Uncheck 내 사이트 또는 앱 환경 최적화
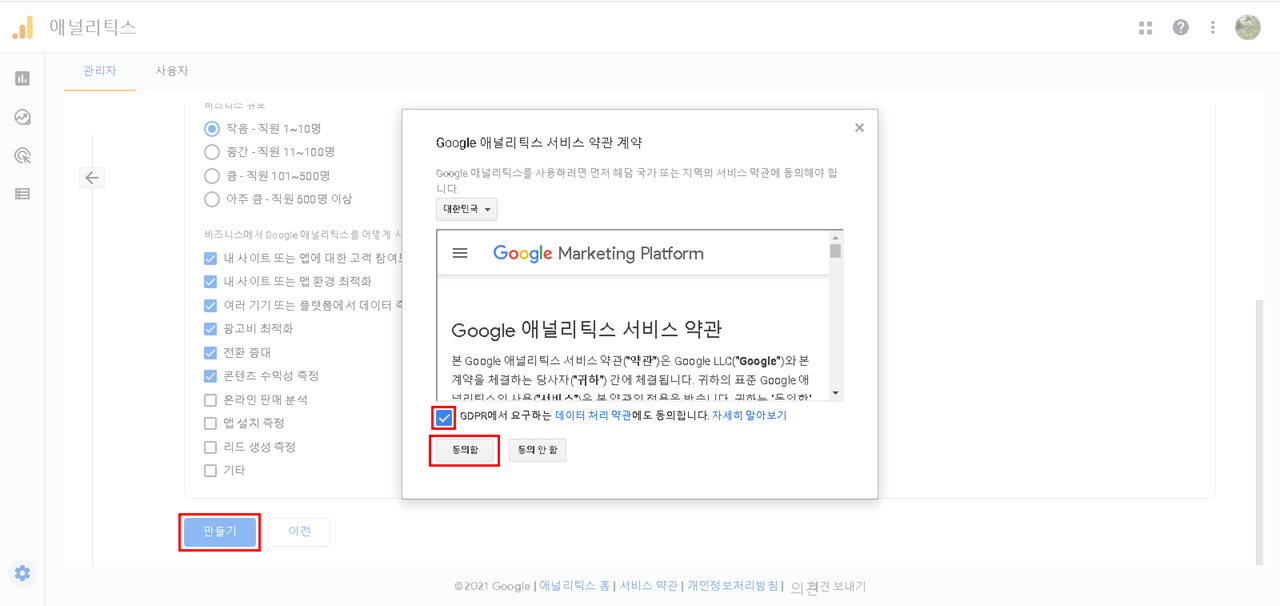The height and width of the screenshot is (606, 1280). click(x=210, y=282)
